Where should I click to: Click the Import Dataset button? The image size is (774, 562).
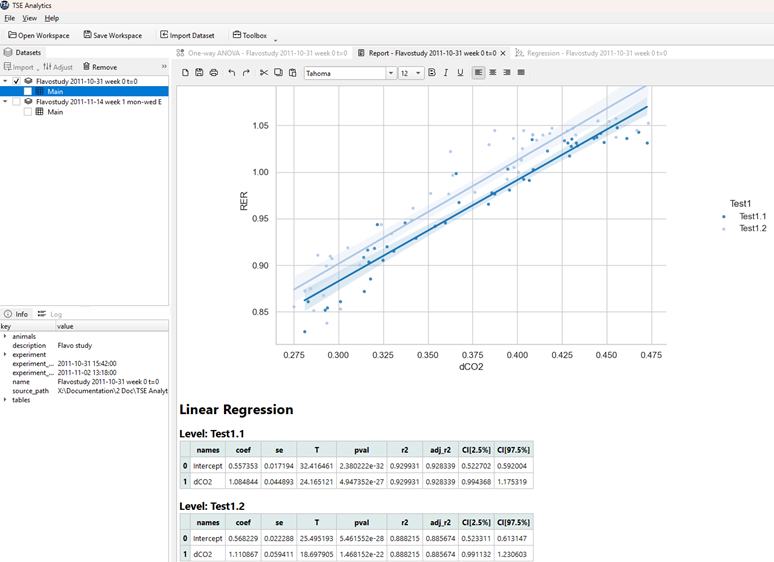189,35
